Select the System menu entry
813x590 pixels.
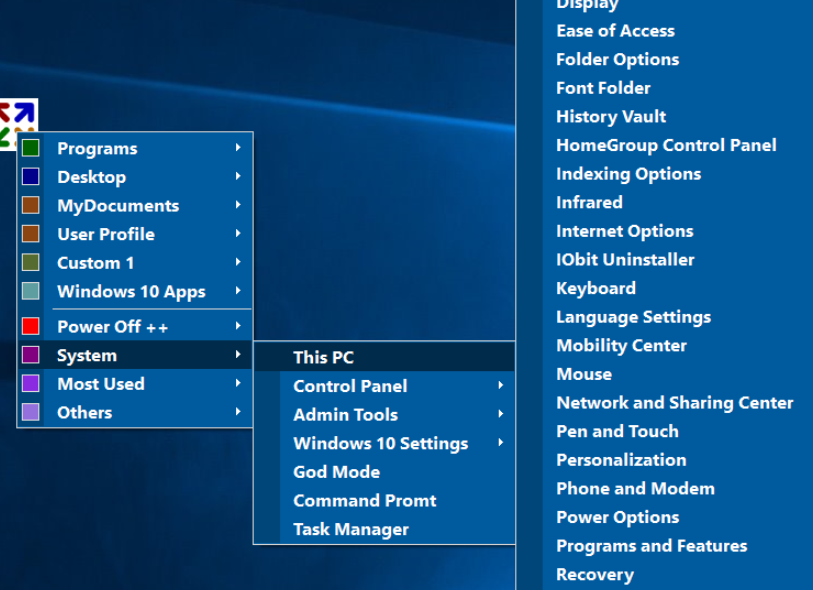135,355
